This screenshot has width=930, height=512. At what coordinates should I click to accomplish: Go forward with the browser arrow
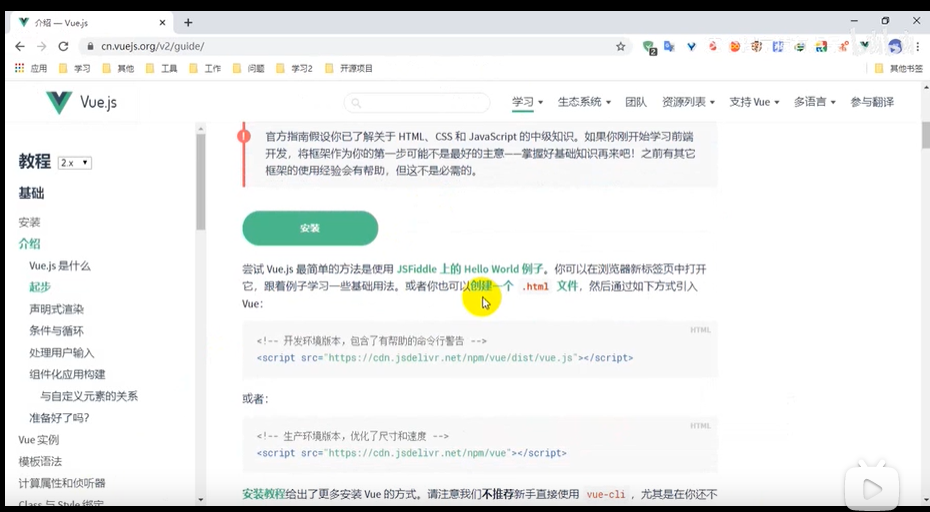point(42,46)
